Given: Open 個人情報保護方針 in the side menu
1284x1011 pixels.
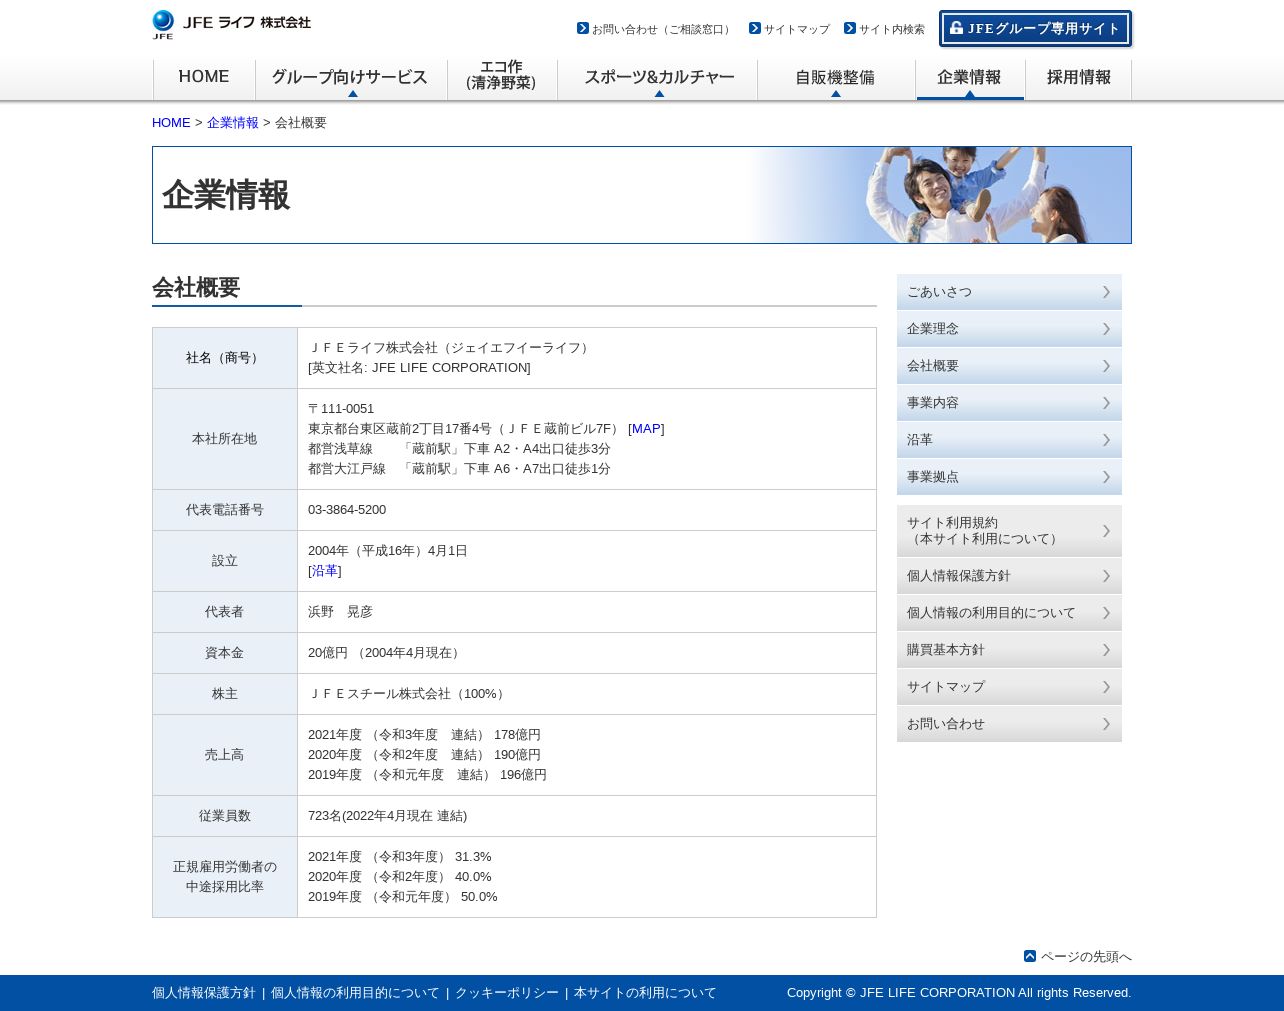Looking at the screenshot, I should tap(1009, 576).
